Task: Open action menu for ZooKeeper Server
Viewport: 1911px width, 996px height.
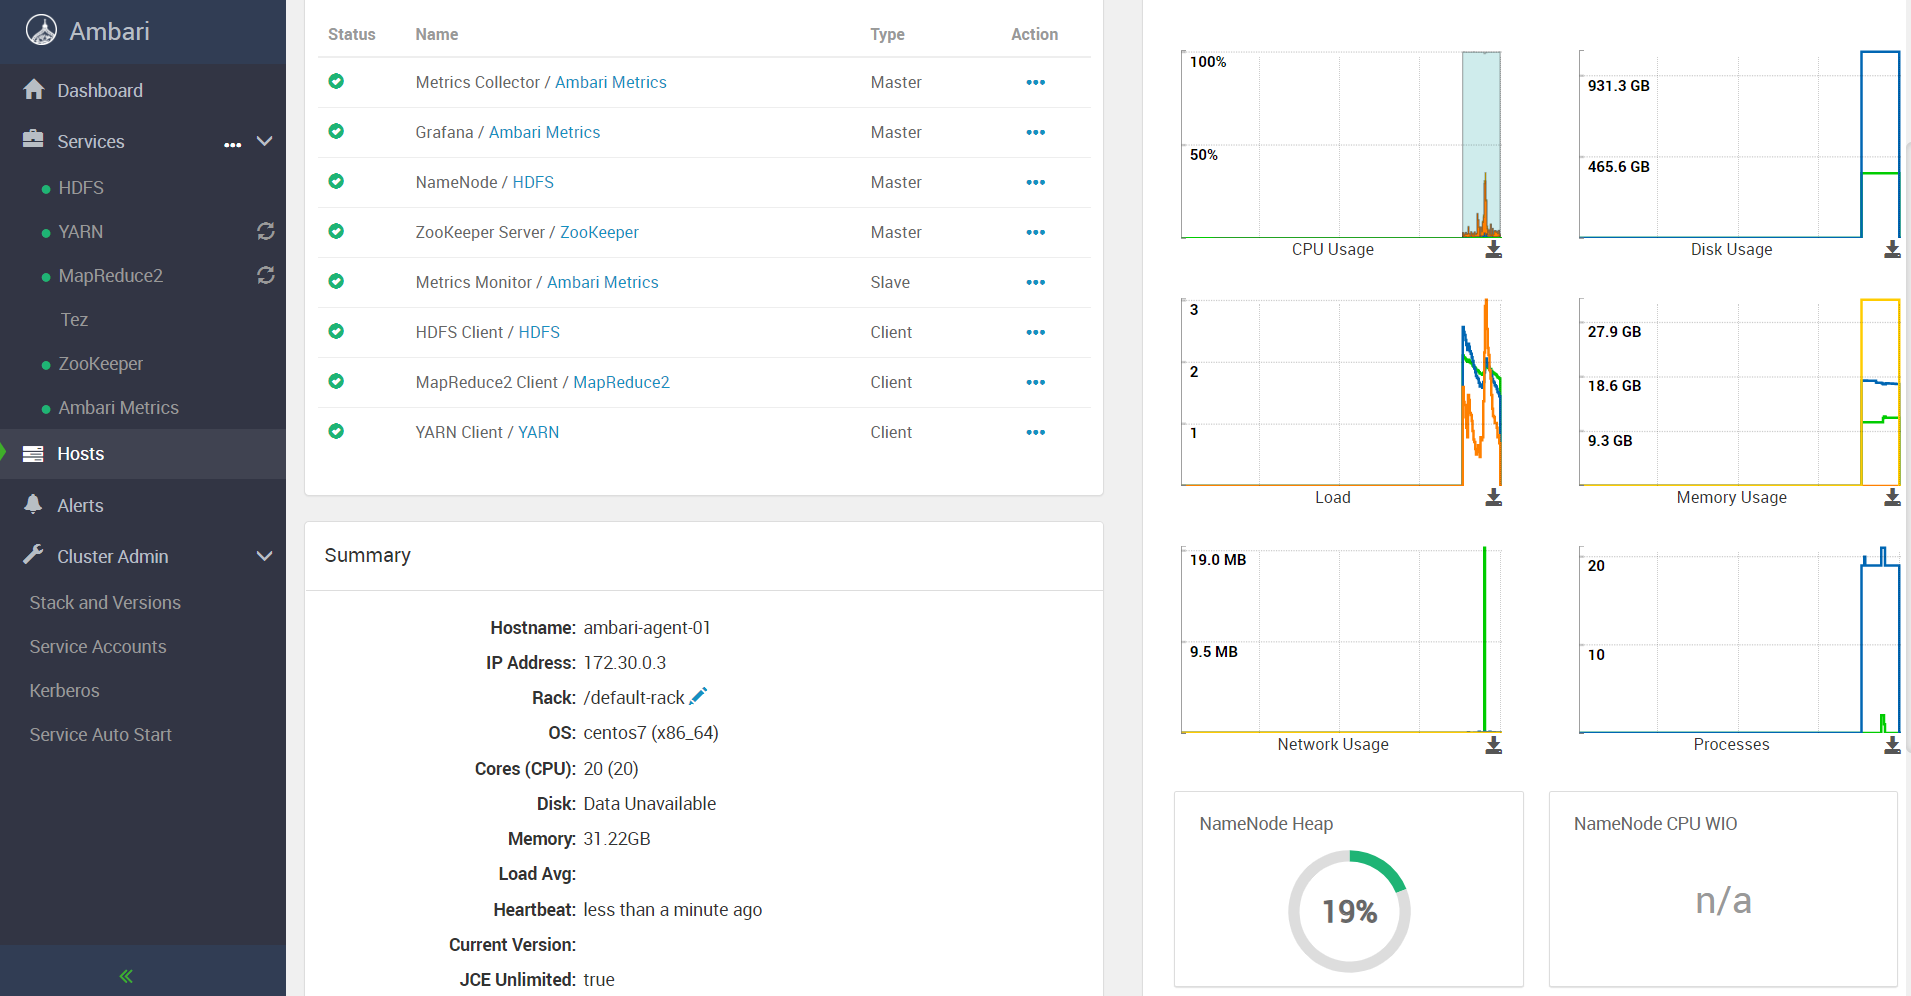Action: coord(1035,232)
